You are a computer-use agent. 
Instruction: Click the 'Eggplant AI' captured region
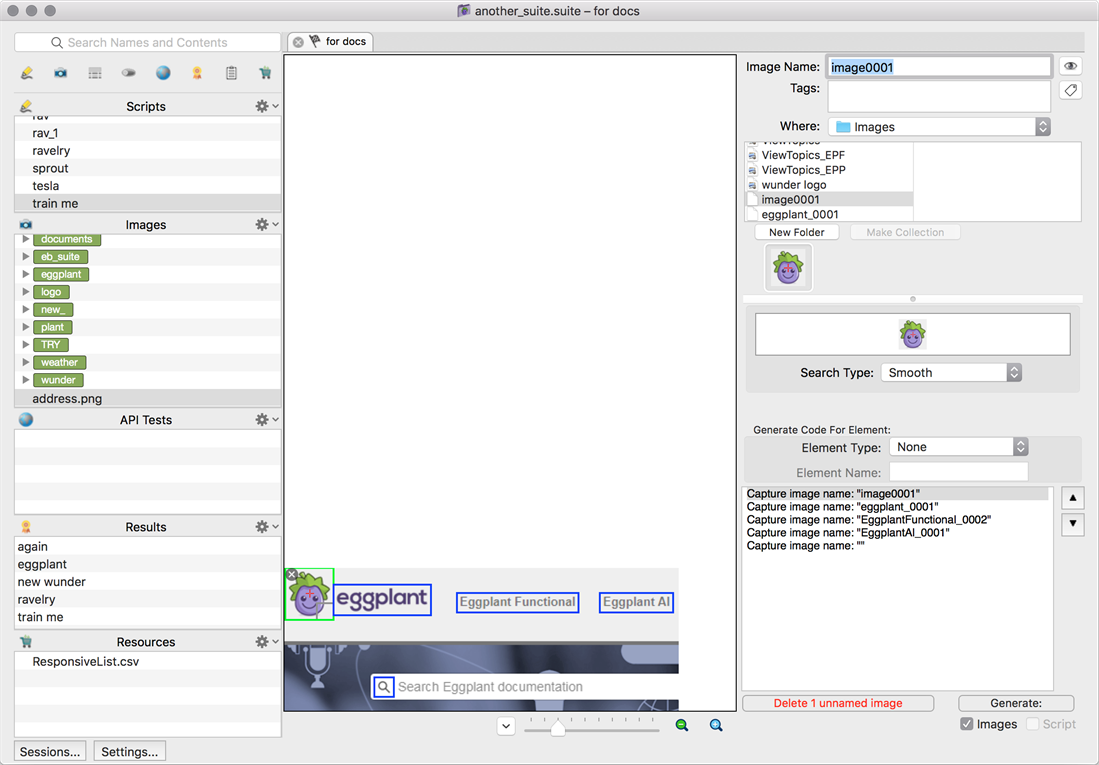pyautogui.click(x=636, y=602)
